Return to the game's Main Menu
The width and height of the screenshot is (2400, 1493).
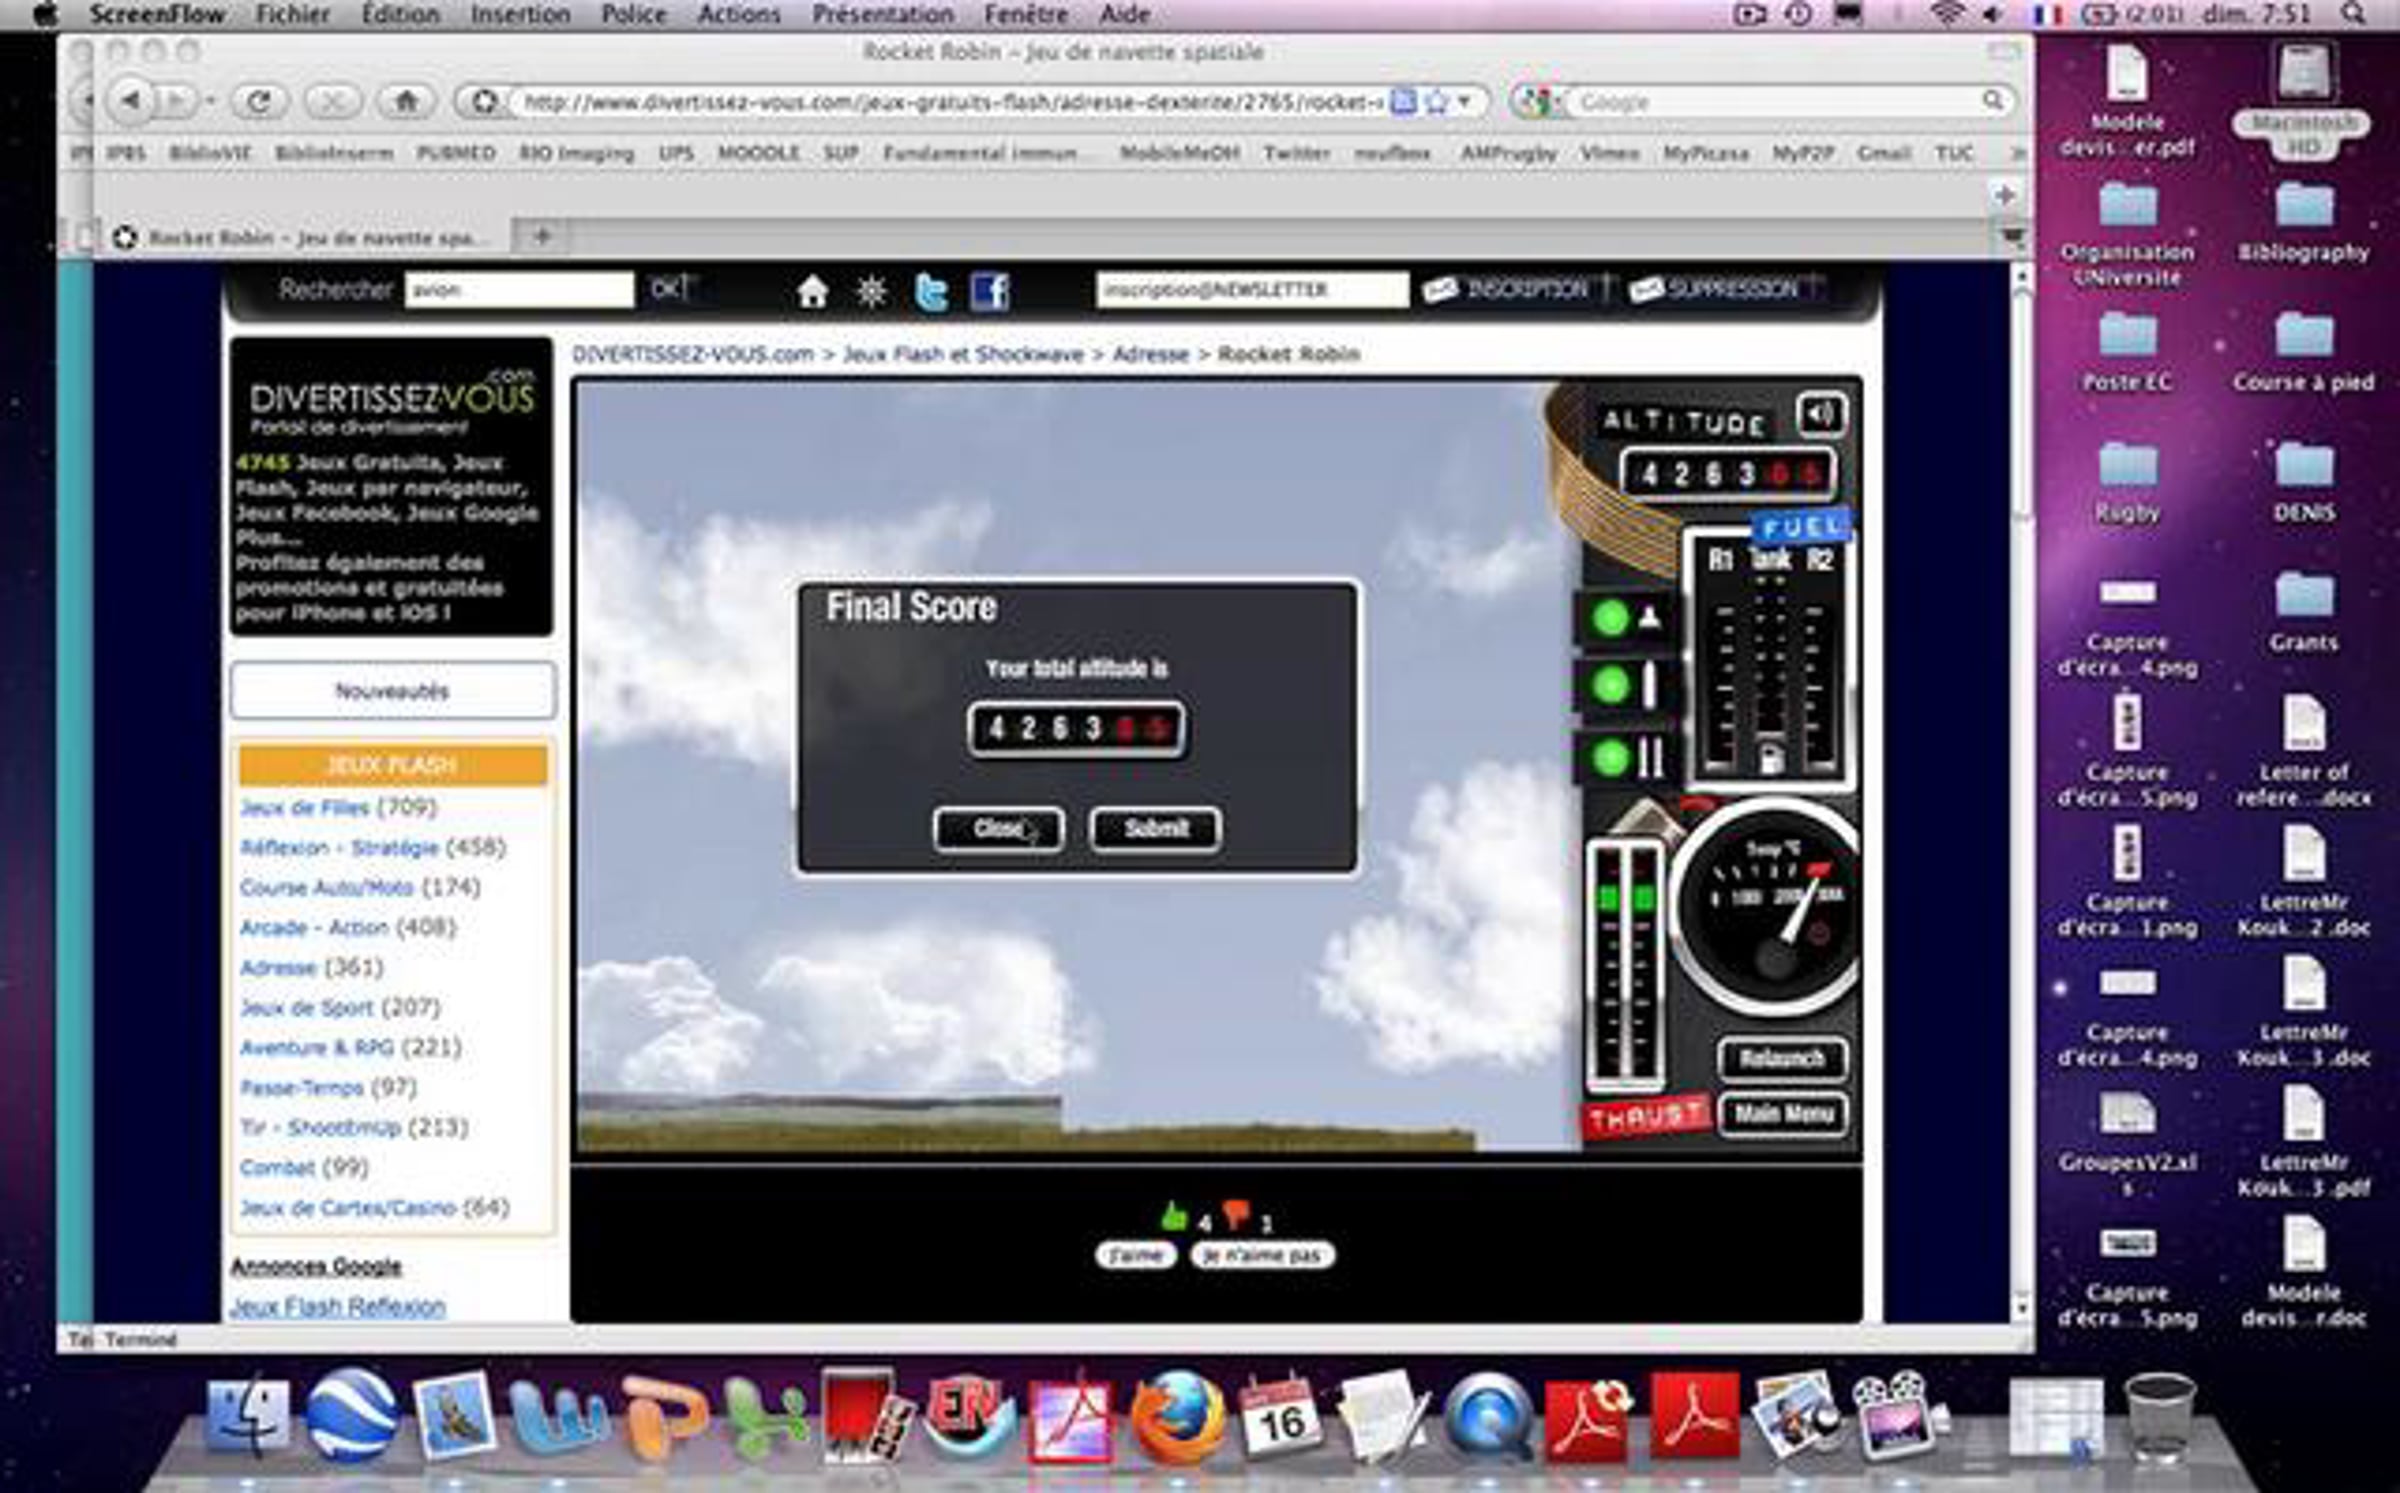1782,1114
